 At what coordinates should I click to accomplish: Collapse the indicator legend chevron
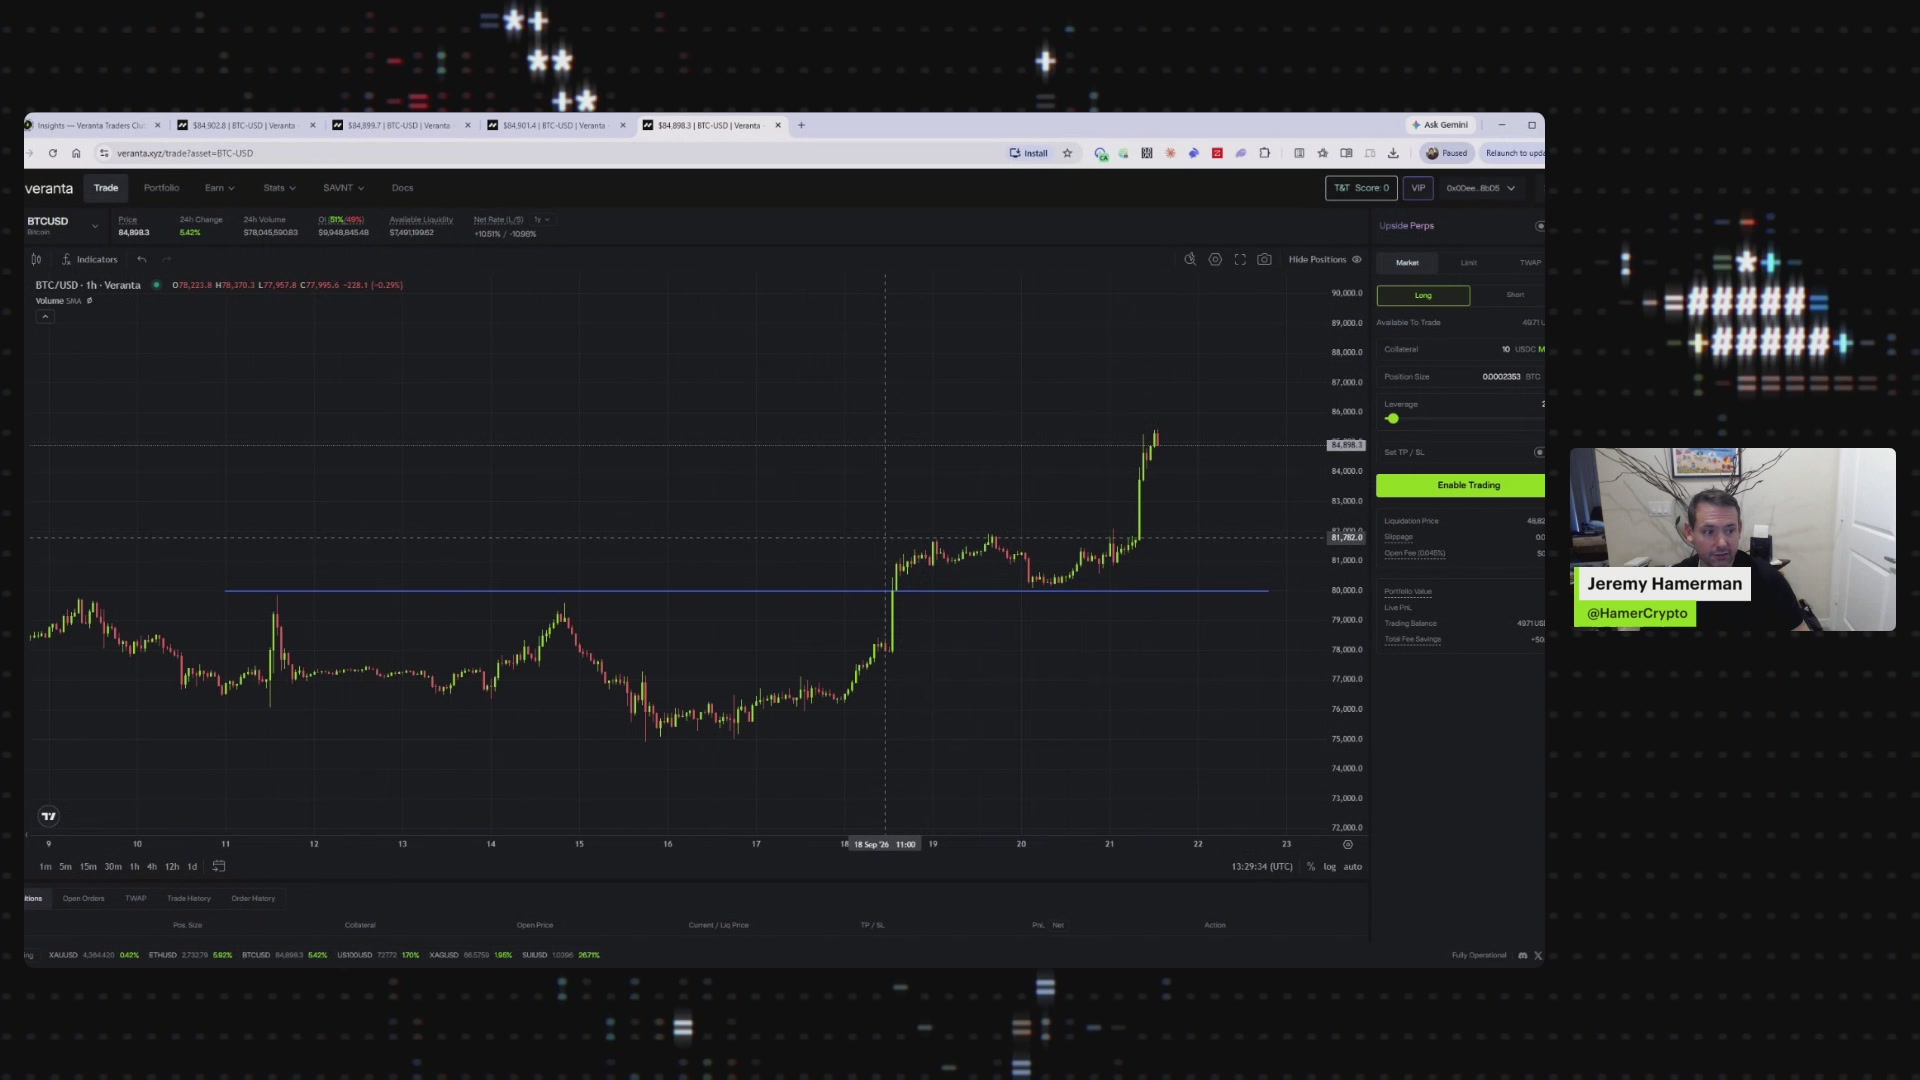coord(45,316)
